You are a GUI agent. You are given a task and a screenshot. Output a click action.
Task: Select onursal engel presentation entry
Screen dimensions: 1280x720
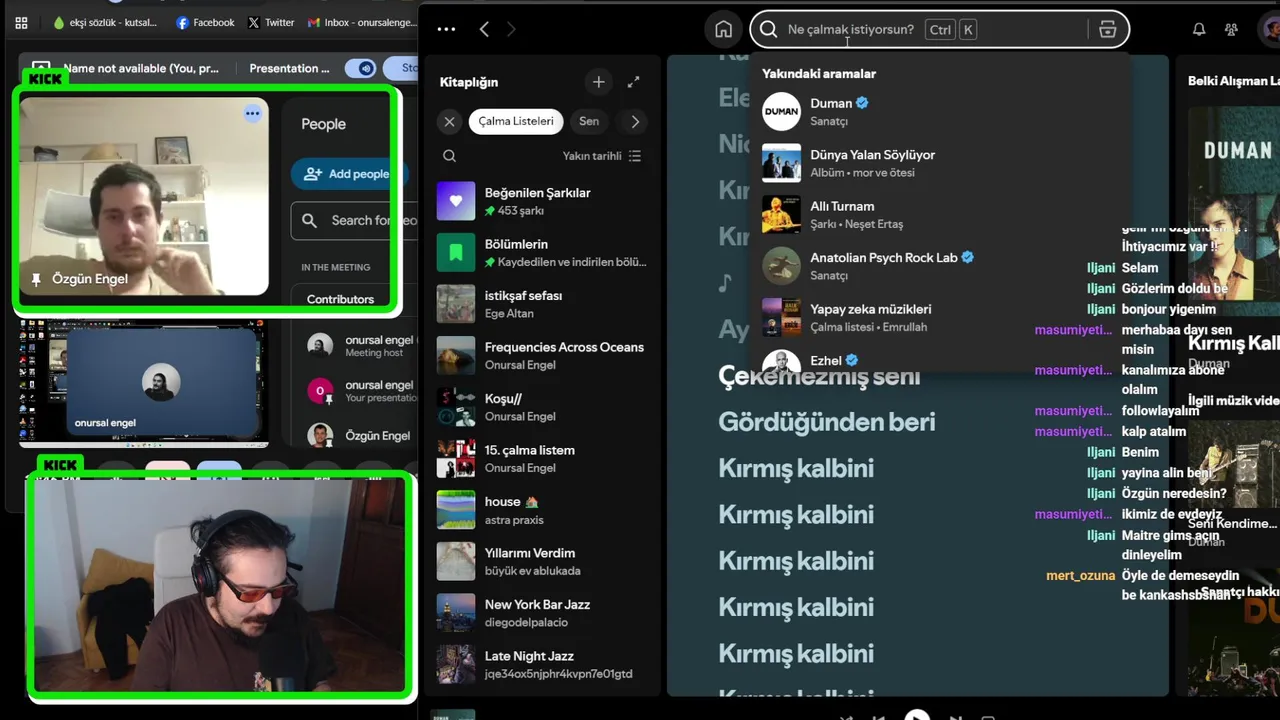(360, 390)
